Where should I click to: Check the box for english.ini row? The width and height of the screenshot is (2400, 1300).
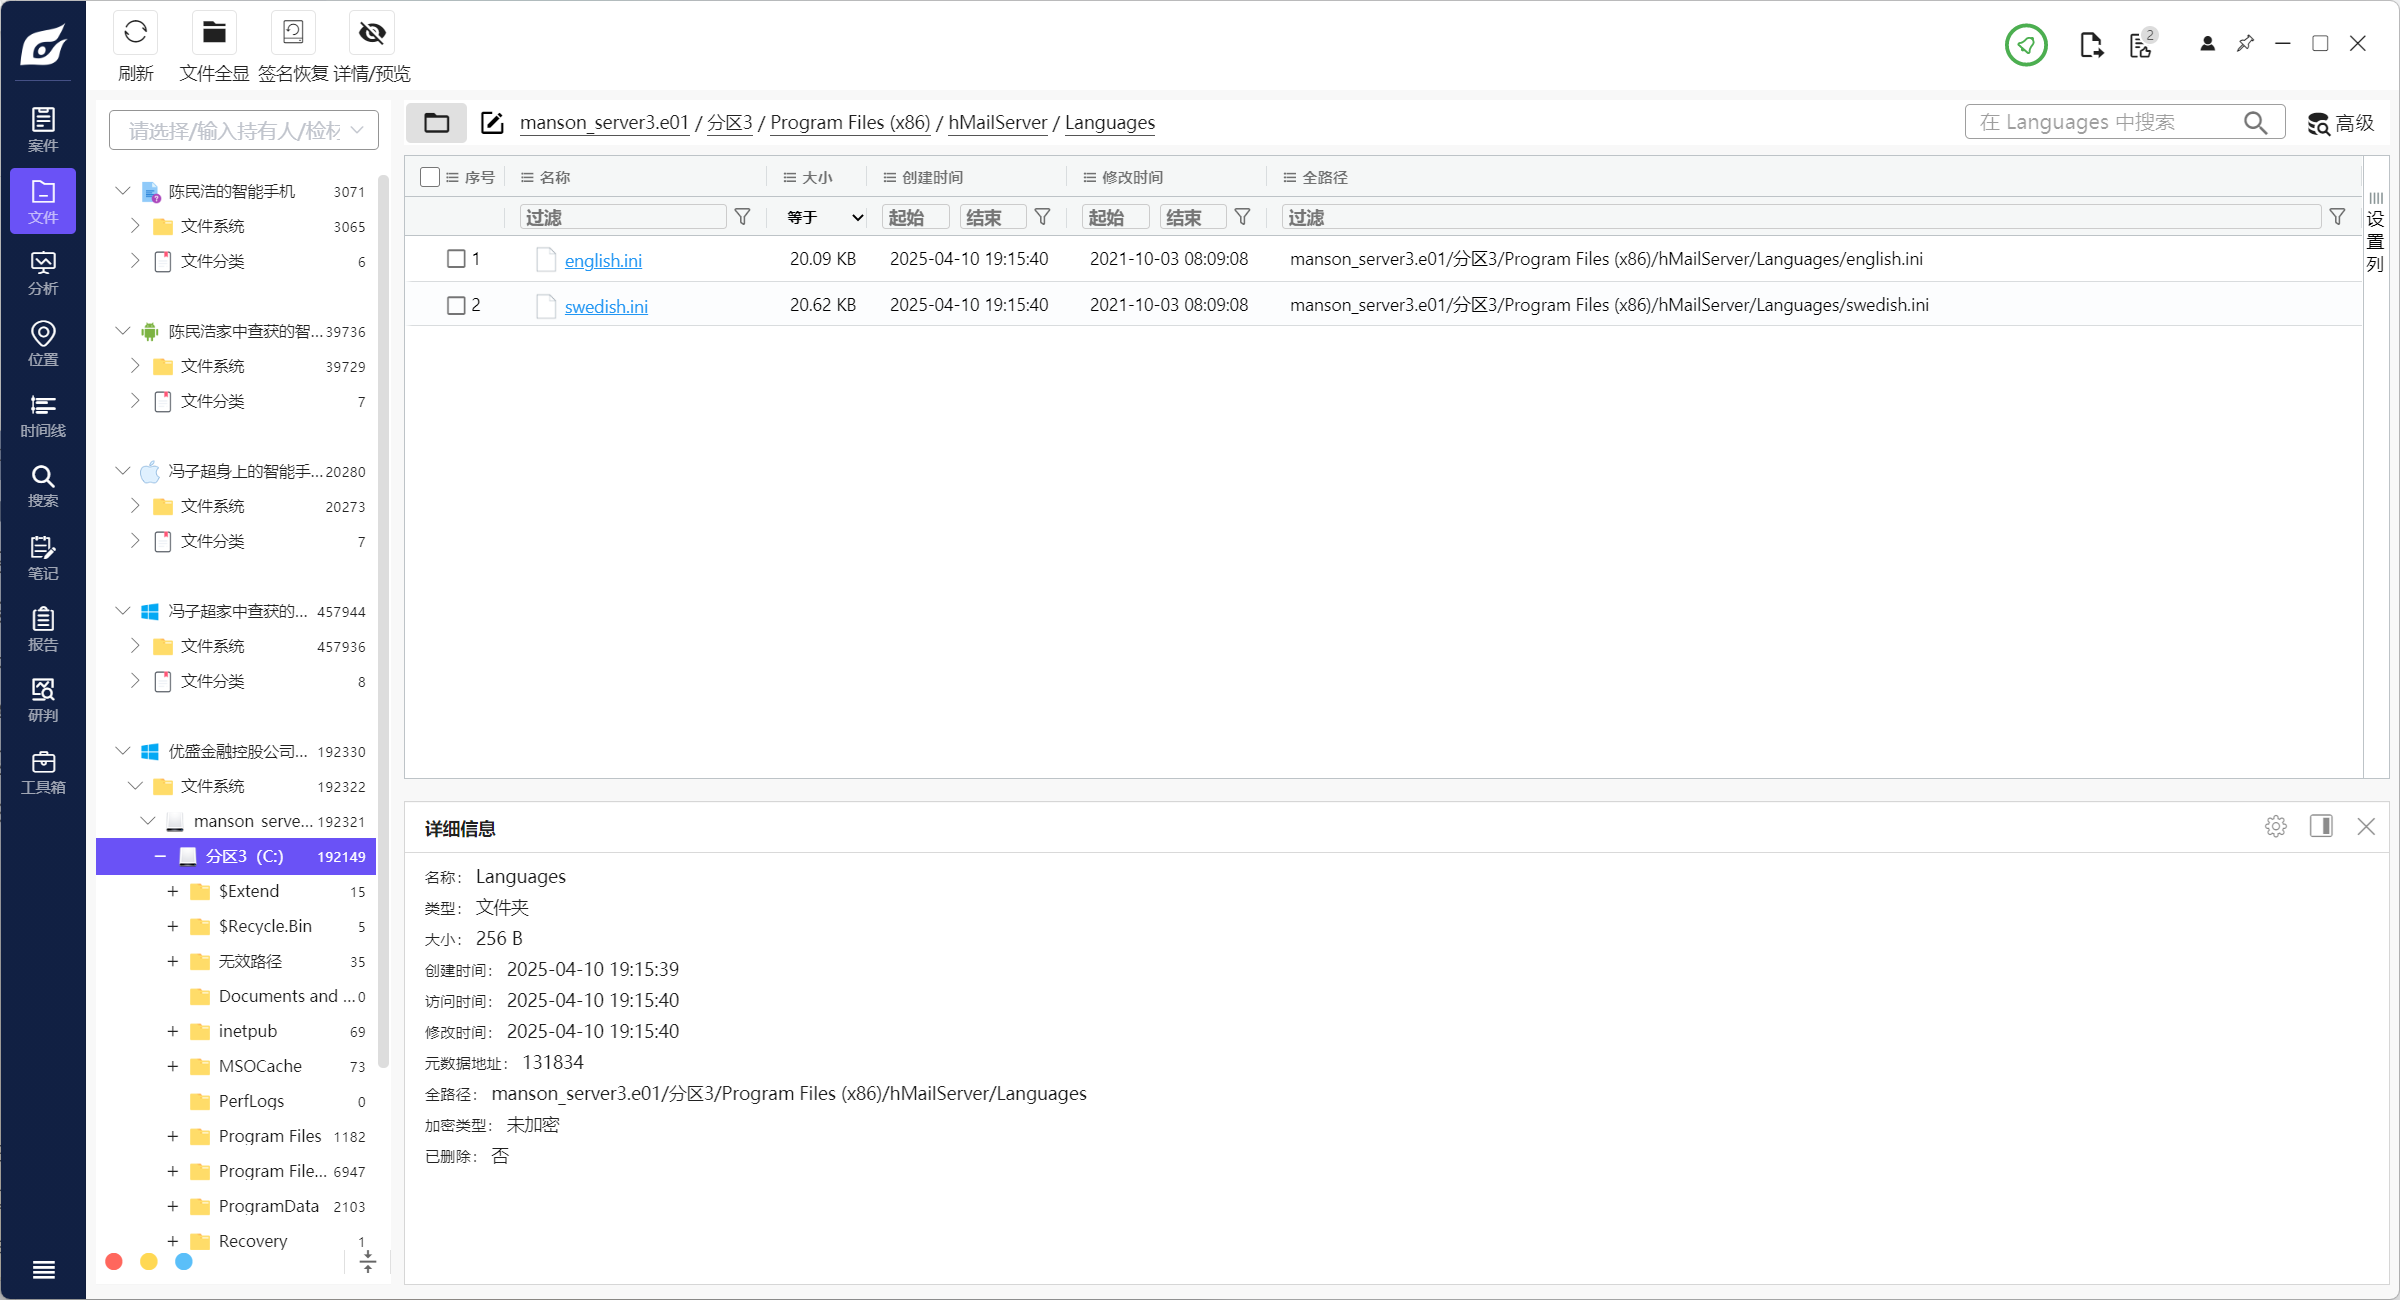pos(456,259)
